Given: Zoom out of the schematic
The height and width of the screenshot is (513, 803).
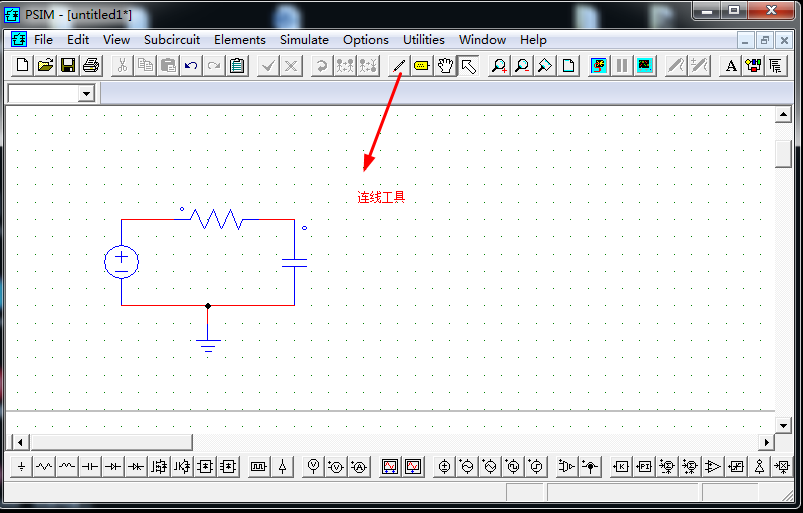Looking at the screenshot, I should point(522,66).
